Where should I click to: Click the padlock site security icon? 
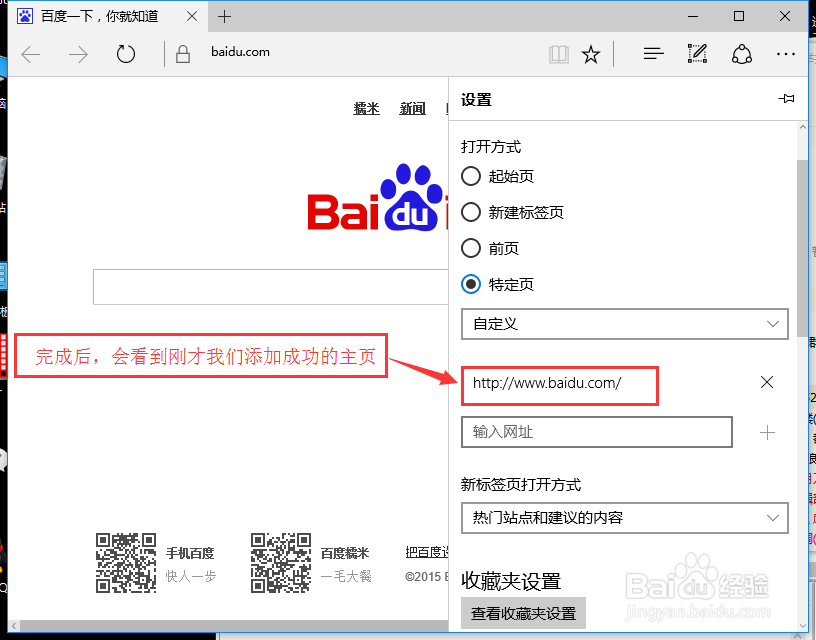click(183, 54)
